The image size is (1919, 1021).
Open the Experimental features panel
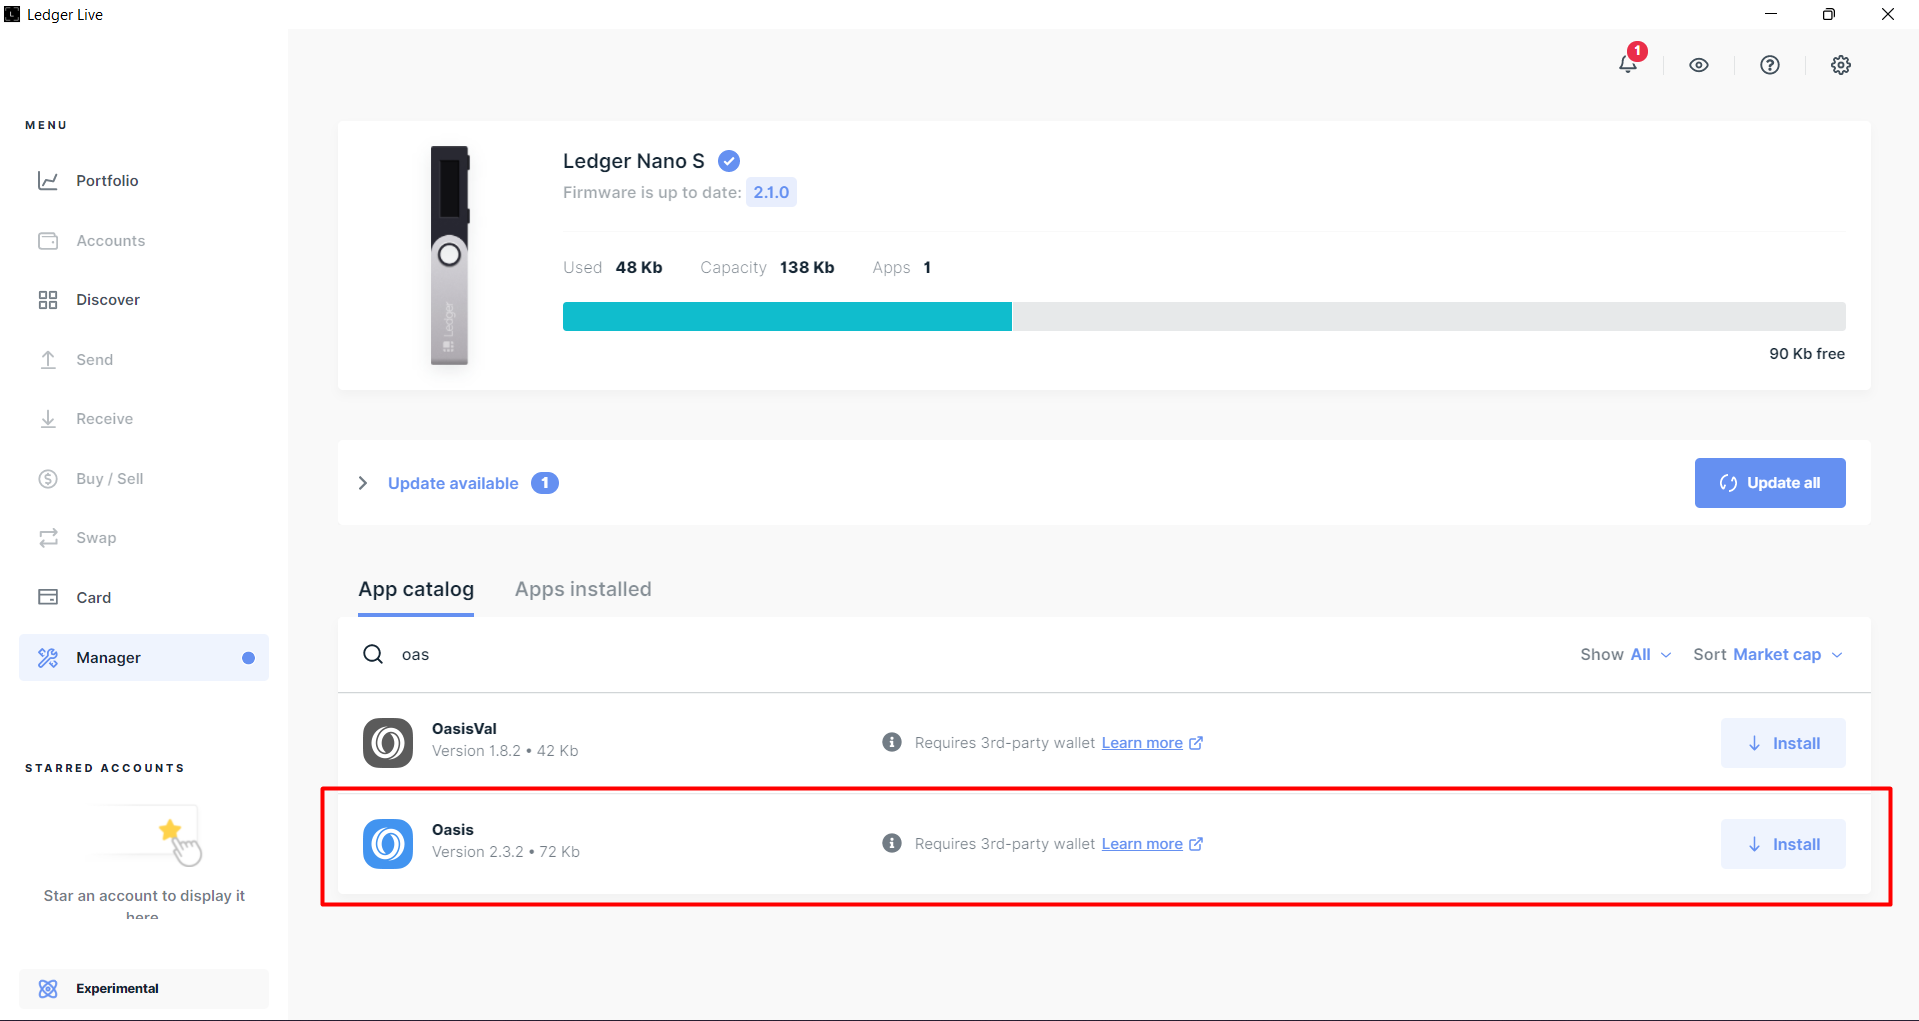pyautogui.click(x=117, y=988)
